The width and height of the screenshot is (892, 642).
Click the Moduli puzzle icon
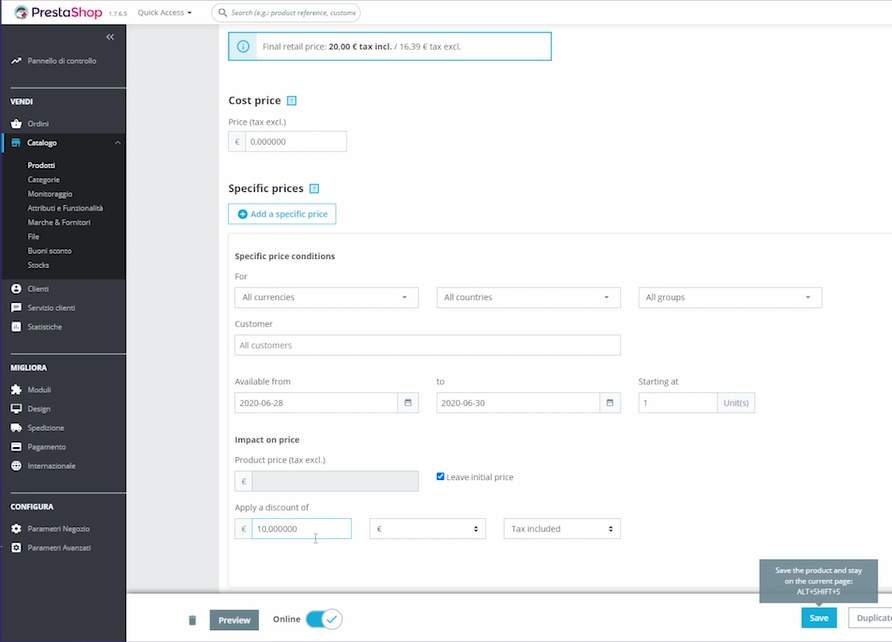click(x=16, y=390)
